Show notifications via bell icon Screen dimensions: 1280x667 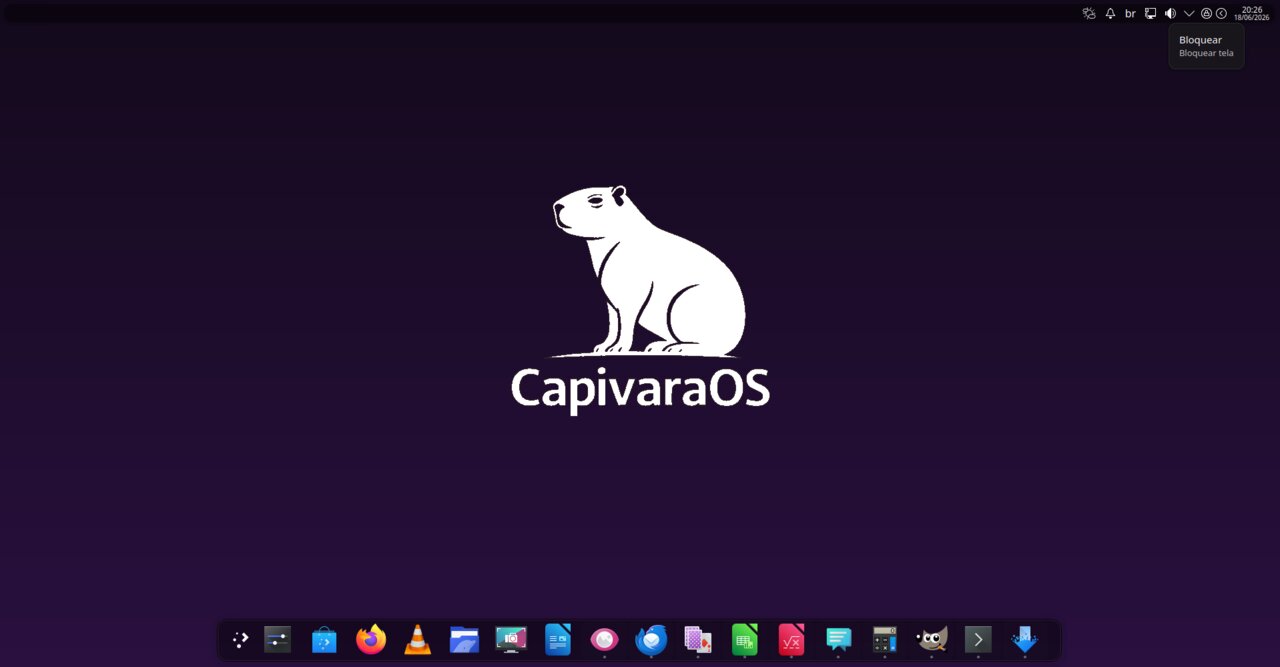coord(1110,13)
